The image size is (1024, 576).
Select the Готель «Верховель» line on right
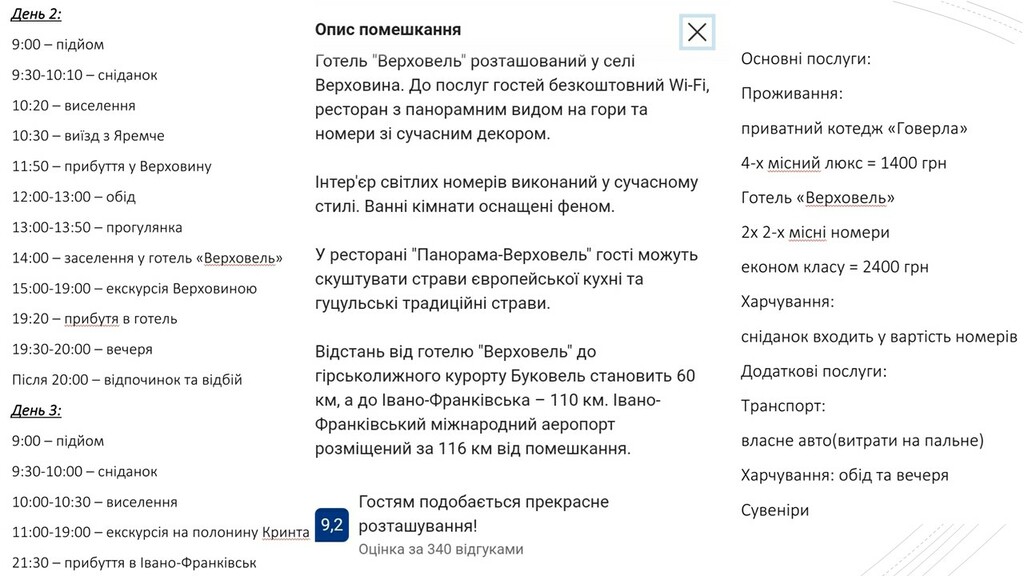(x=817, y=198)
